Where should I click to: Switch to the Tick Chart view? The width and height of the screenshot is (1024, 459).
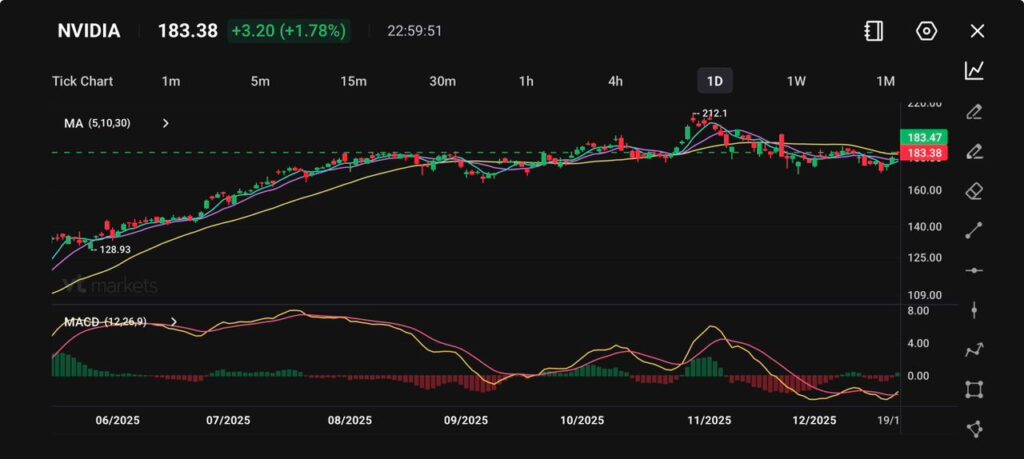[82, 81]
